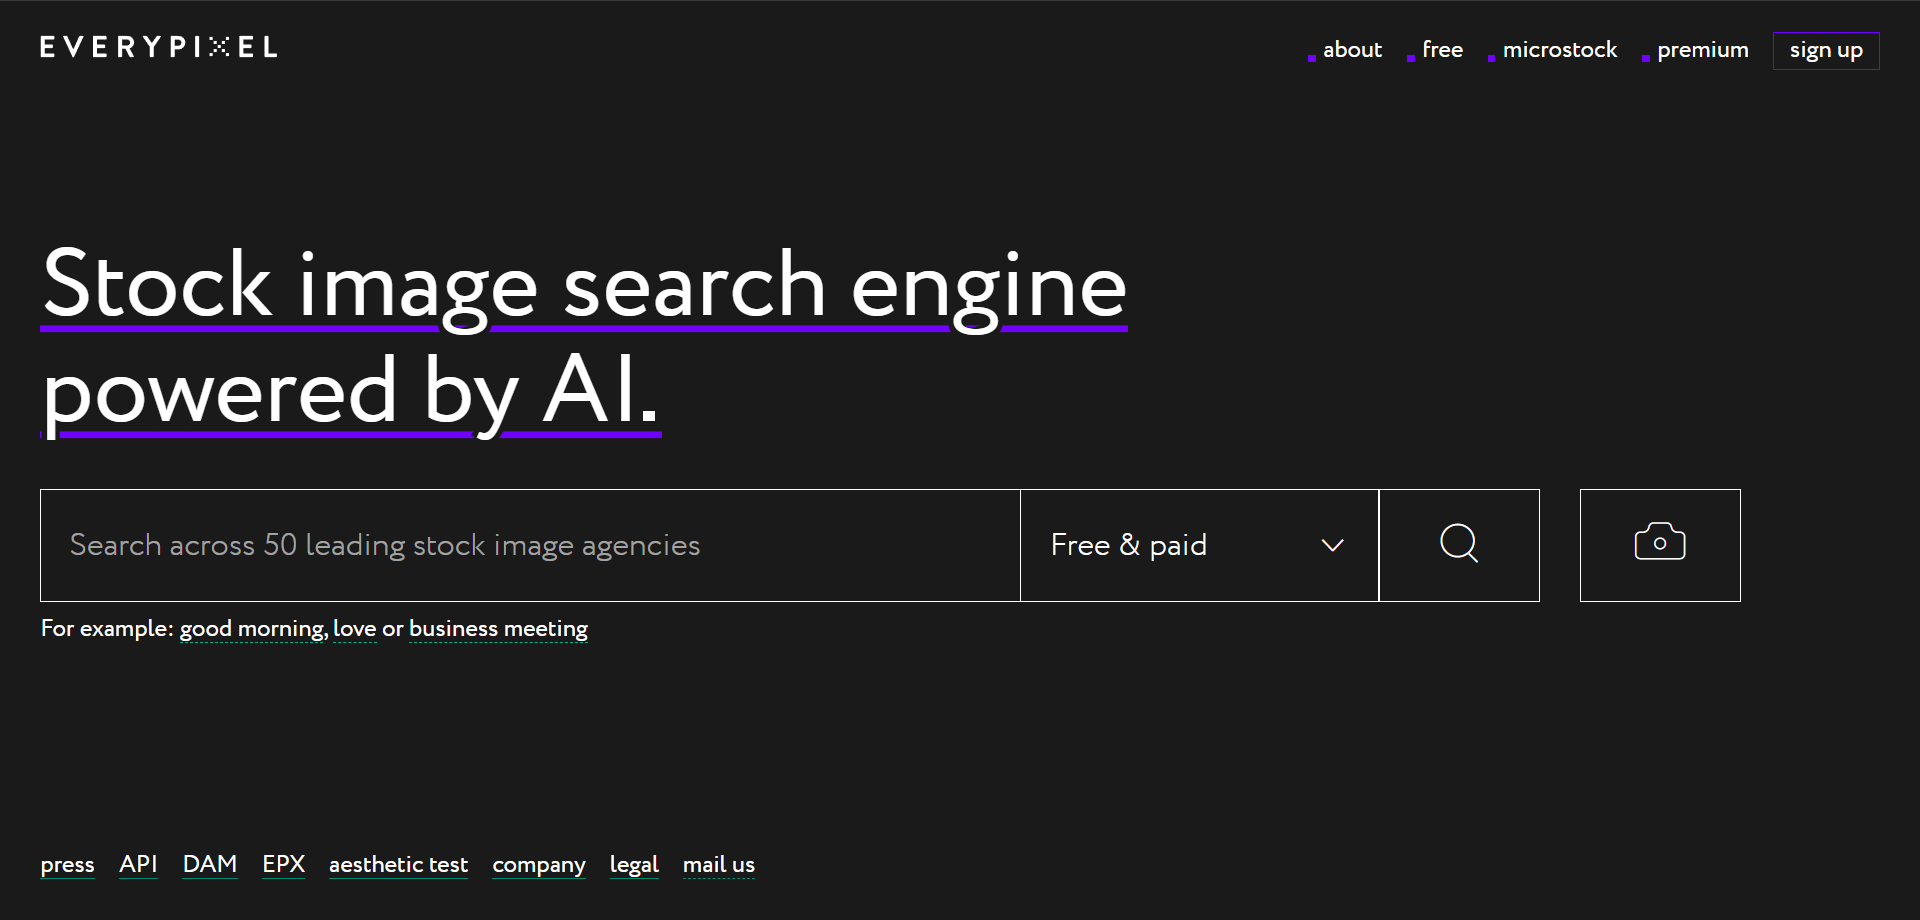Try the love example search

coord(354,629)
